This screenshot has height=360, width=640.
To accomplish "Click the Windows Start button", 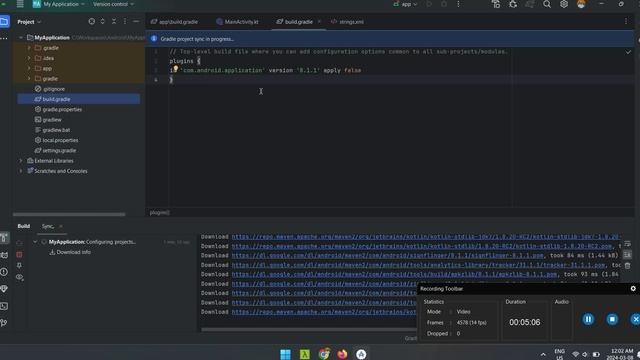I will (x=285, y=354).
